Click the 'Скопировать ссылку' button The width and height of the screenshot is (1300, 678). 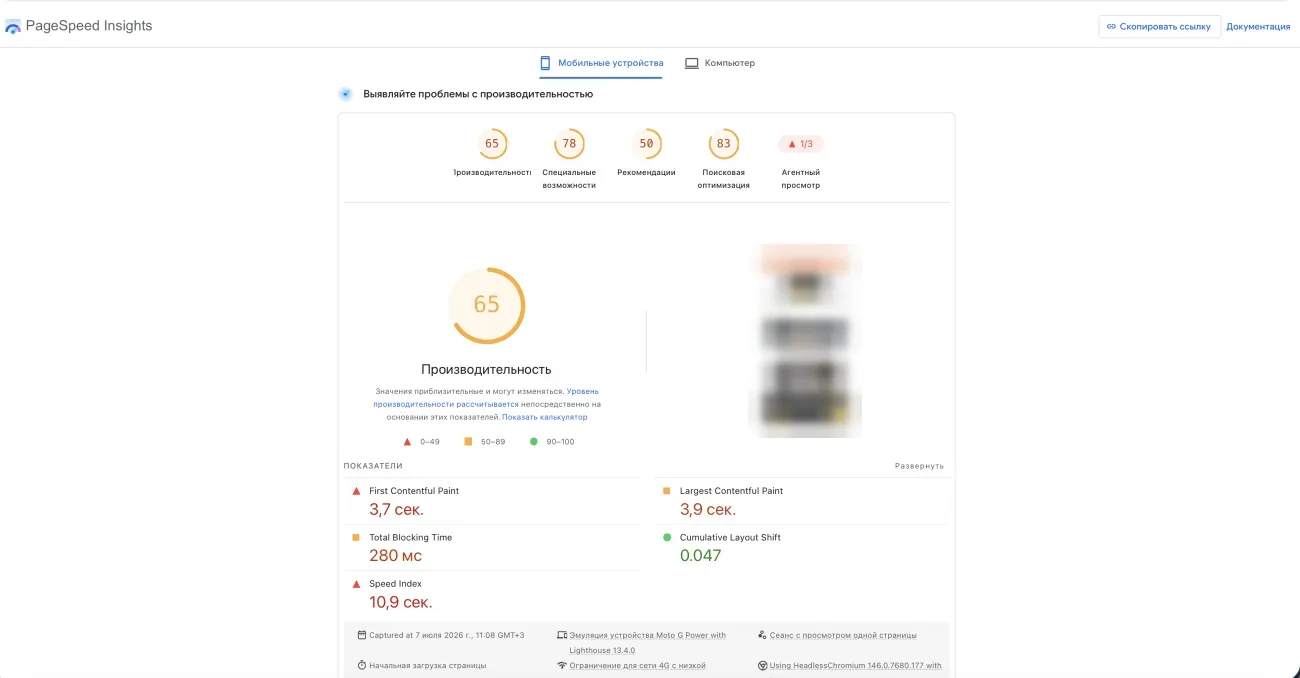pos(1159,27)
